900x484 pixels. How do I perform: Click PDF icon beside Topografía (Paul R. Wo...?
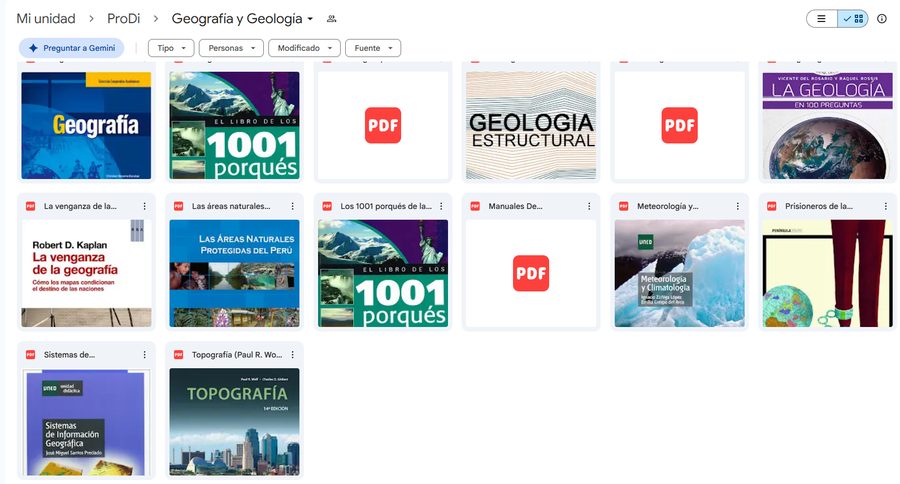click(x=179, y=355)
